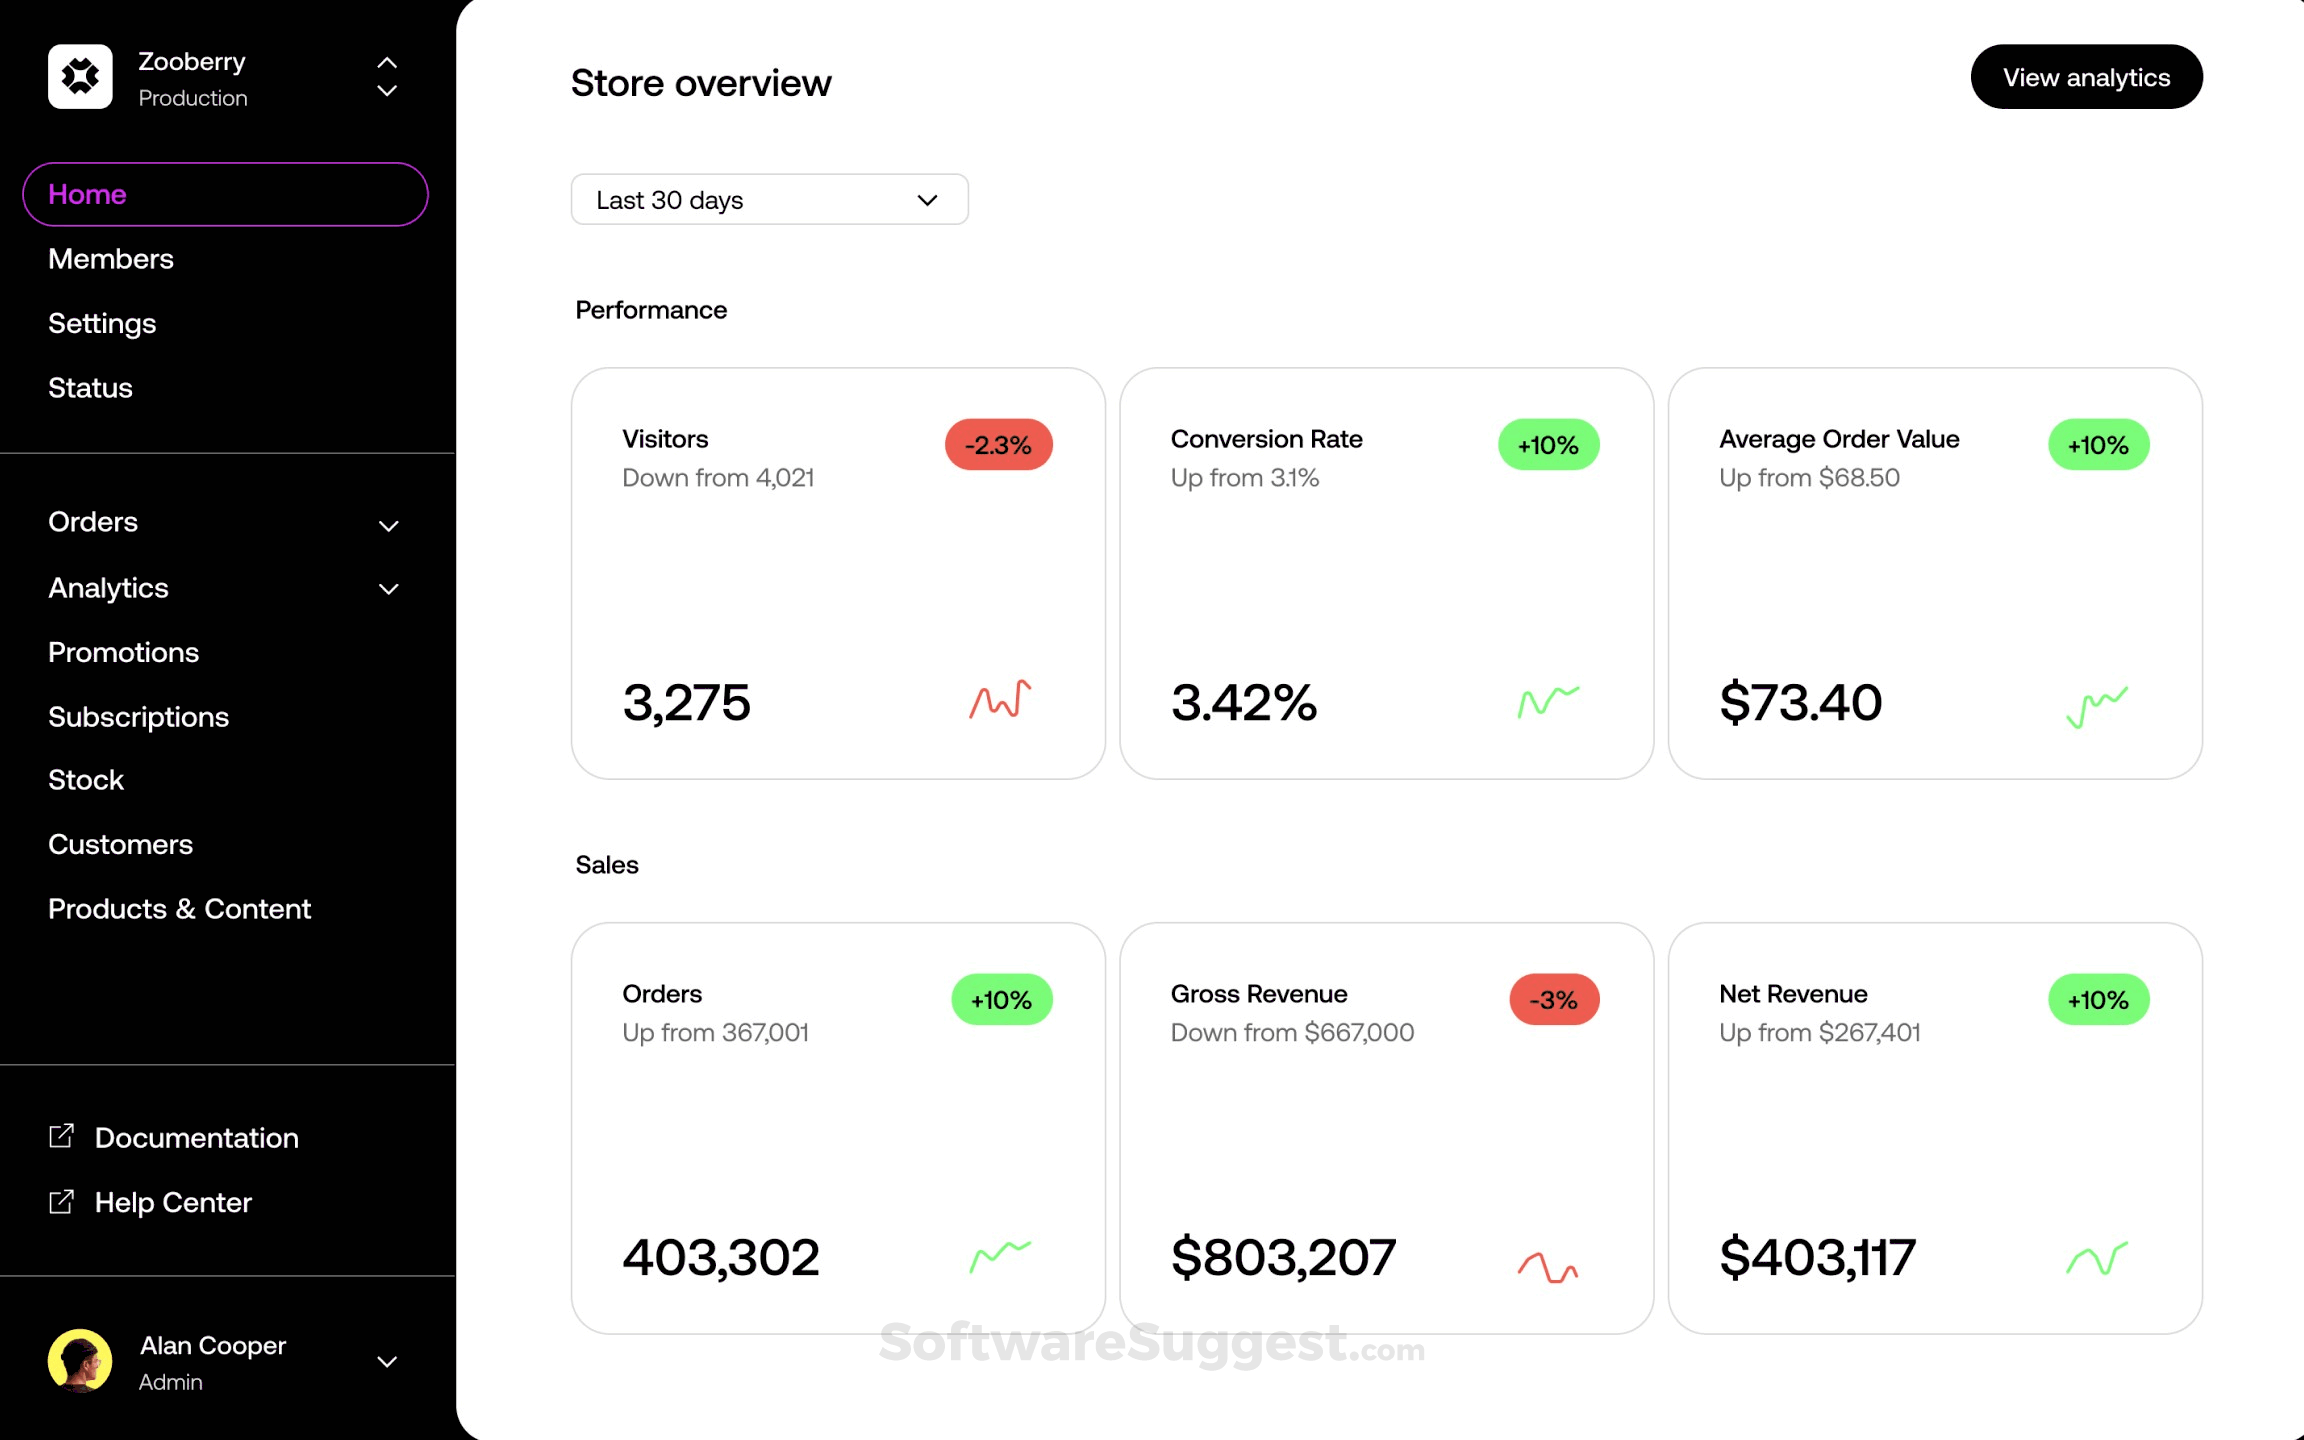Click the Visitors -2.3% red badge
The width and height of the screenshot is (2304, 1440).
point(998,445)
